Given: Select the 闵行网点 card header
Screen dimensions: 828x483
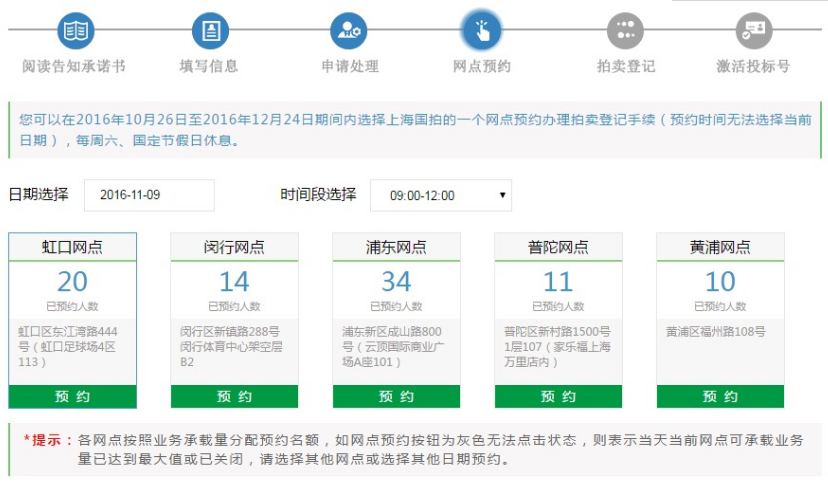Looking at the screenshot, I should click(234, 247).
